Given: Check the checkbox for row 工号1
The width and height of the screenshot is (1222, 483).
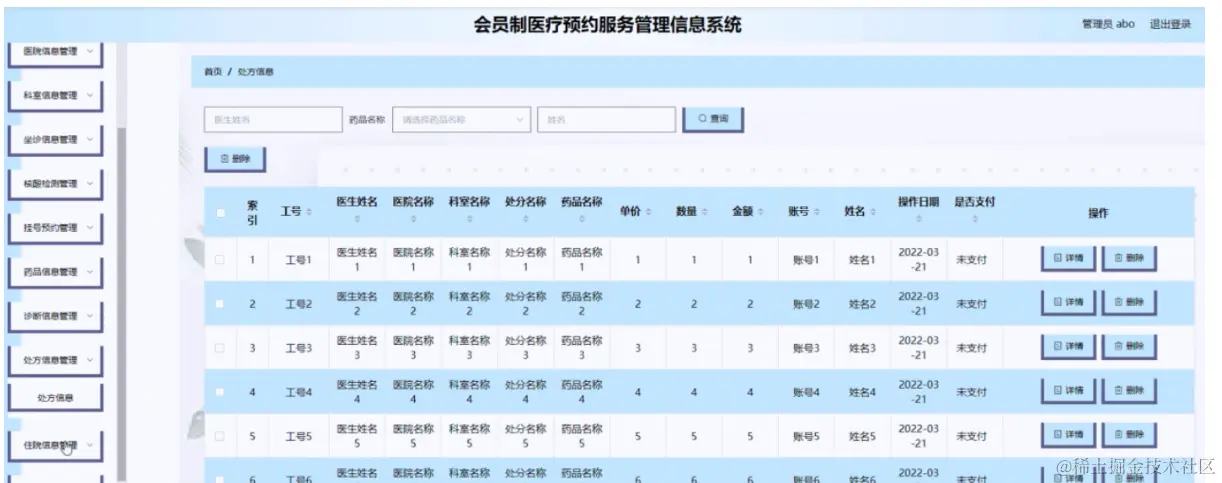Looking at the screenshot, I should pyautogui.click(x=220, y=260).
